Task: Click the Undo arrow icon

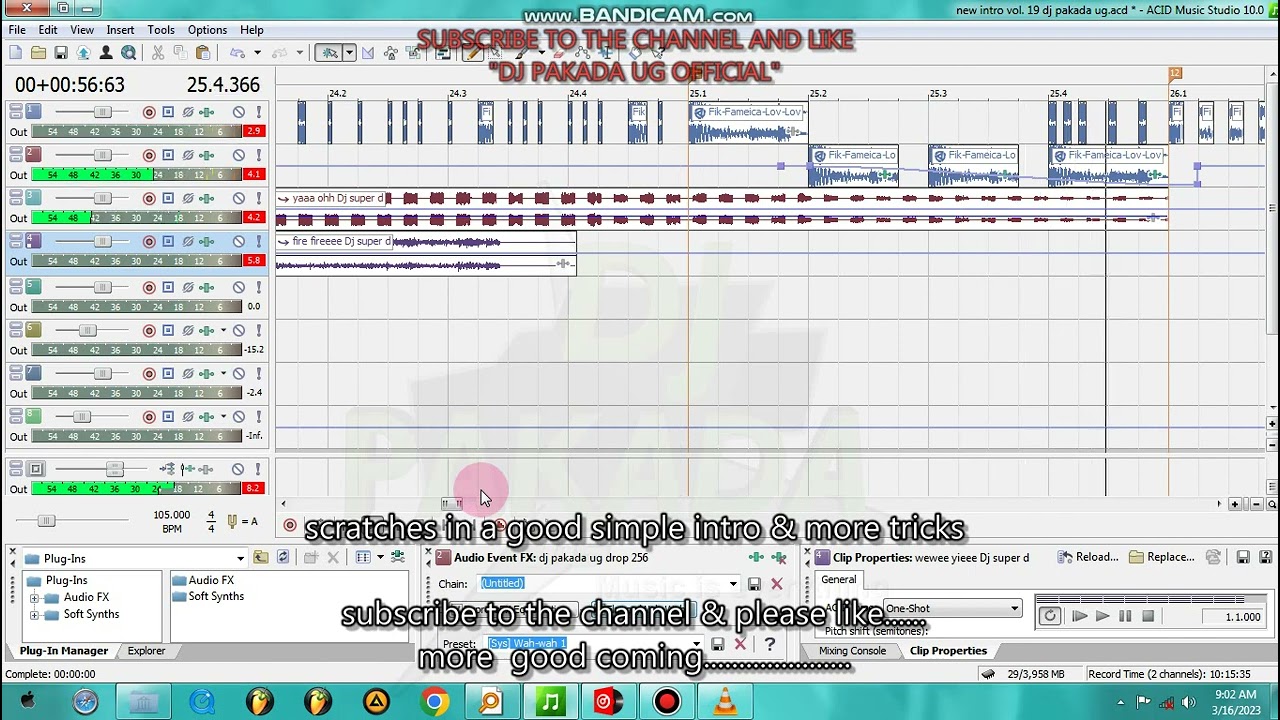Action: 238,53
